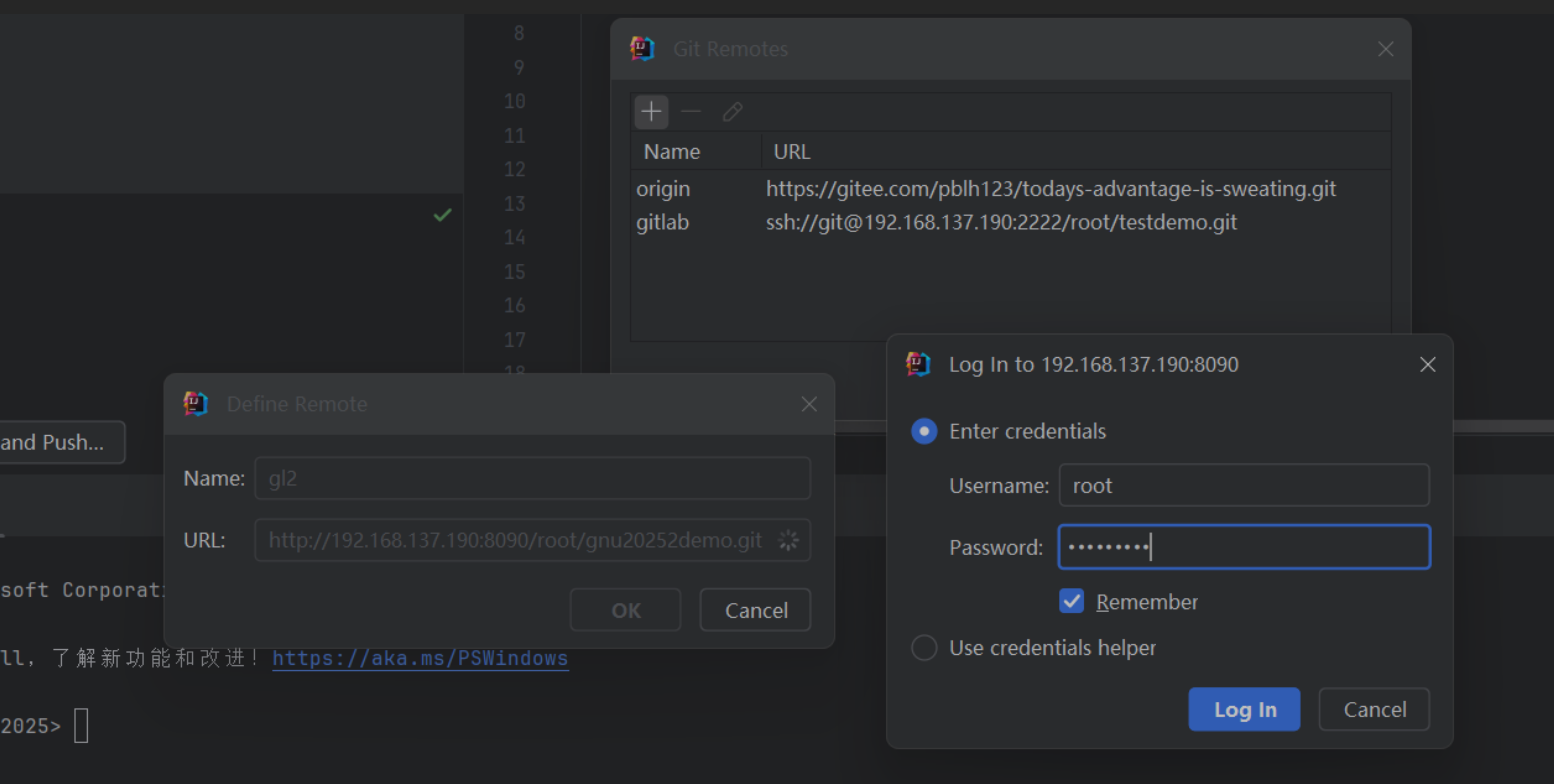Click the terminal prompt cursor
Screen dimensions: 1554x784
81,725
